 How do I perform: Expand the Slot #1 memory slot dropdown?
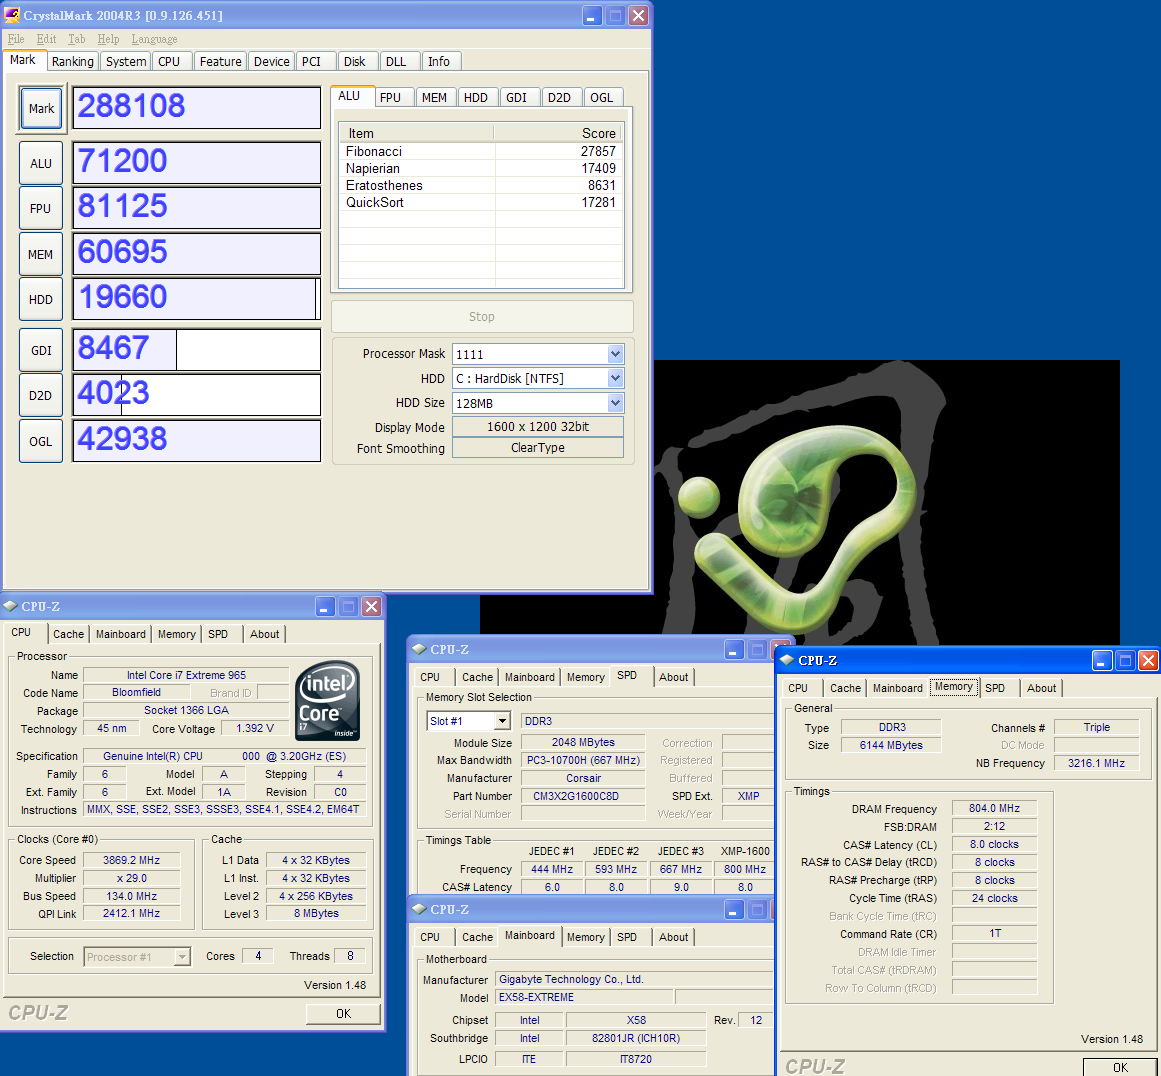(502, 721)
